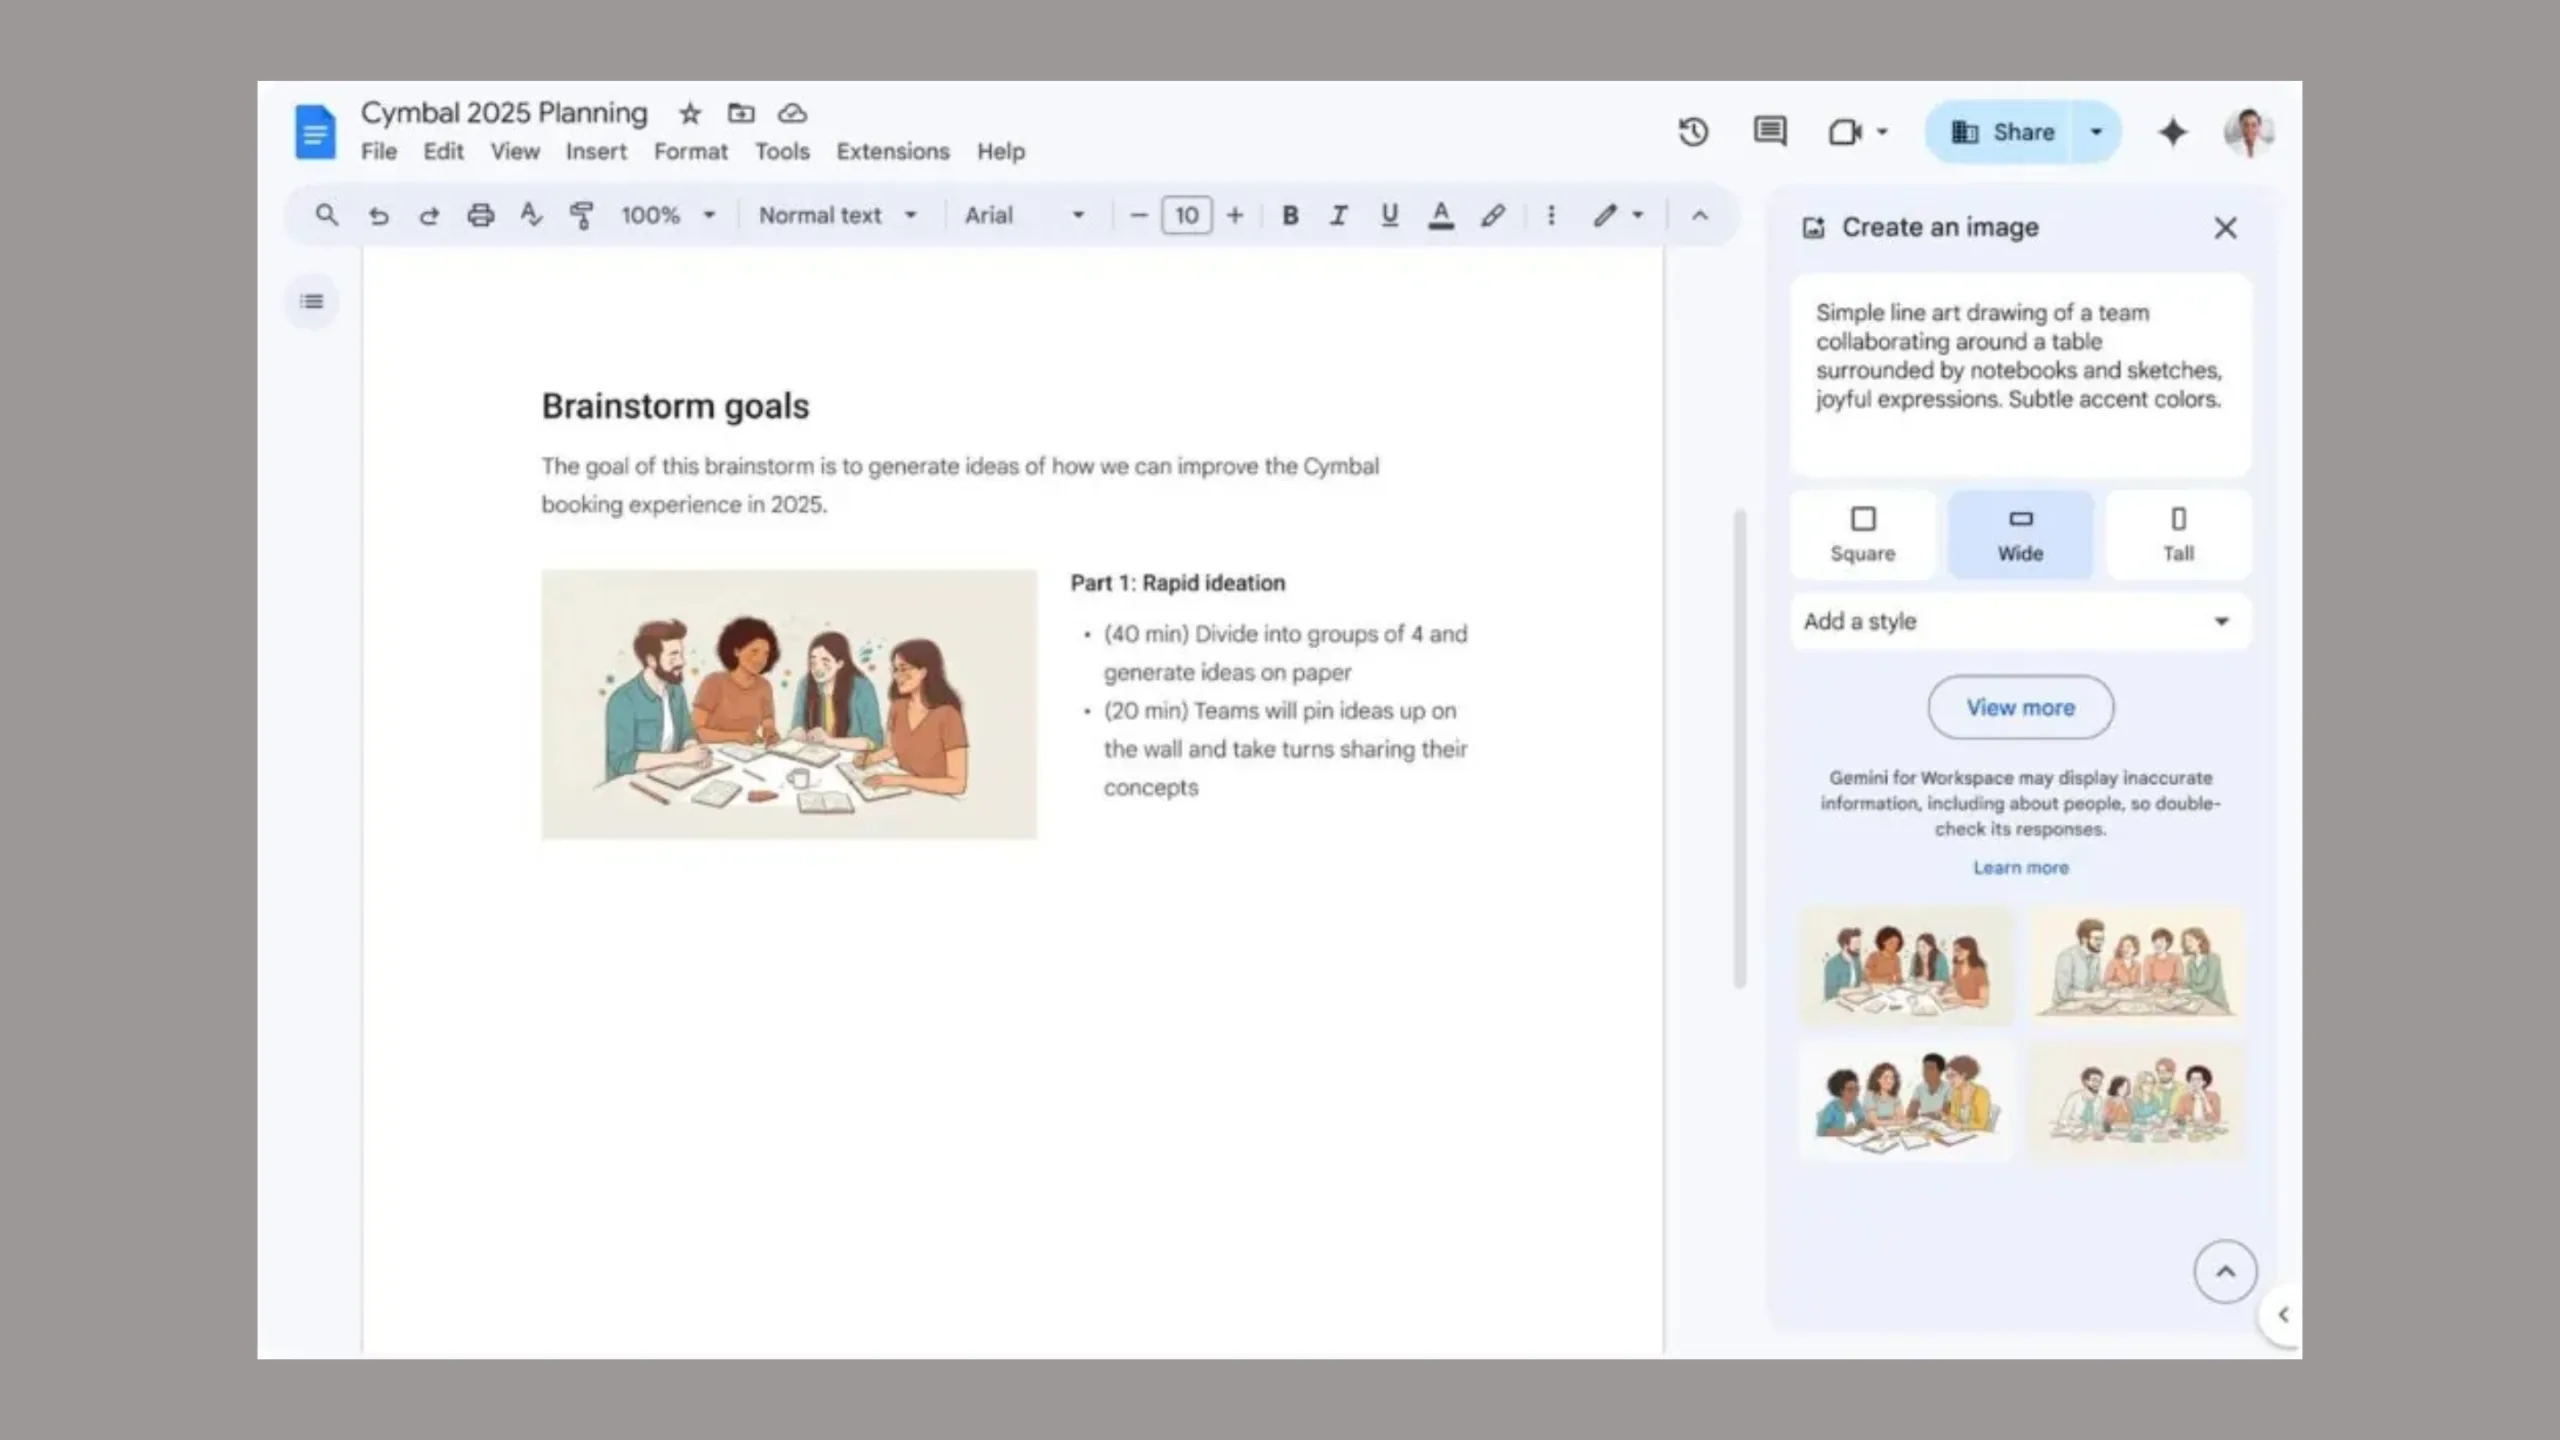The image size is (2560, 1440).
Task: Star the Cymbal 2025 Planning document
Action: tap(690, 114)
